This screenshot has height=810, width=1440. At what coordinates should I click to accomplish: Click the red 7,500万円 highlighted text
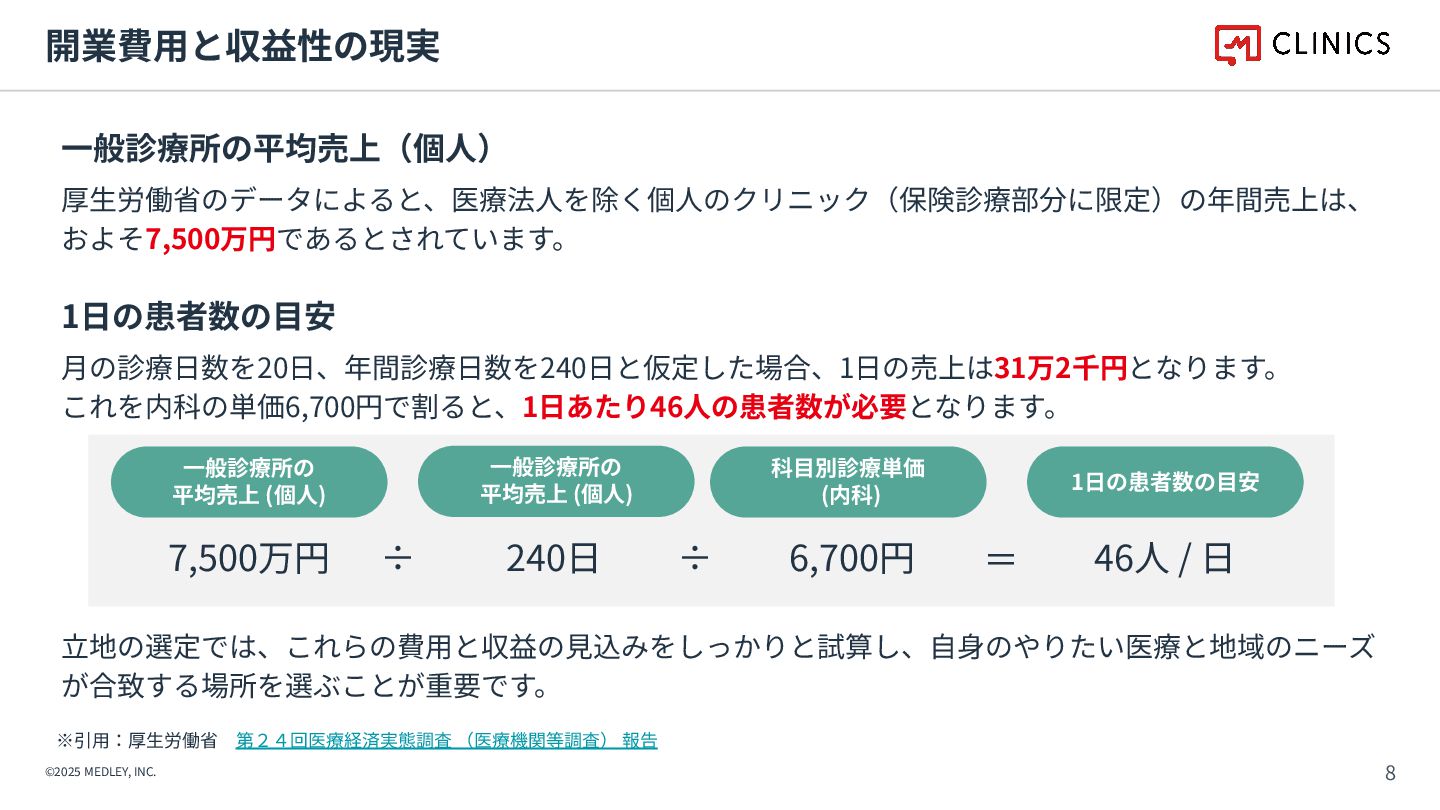click(x=210, y=240)
